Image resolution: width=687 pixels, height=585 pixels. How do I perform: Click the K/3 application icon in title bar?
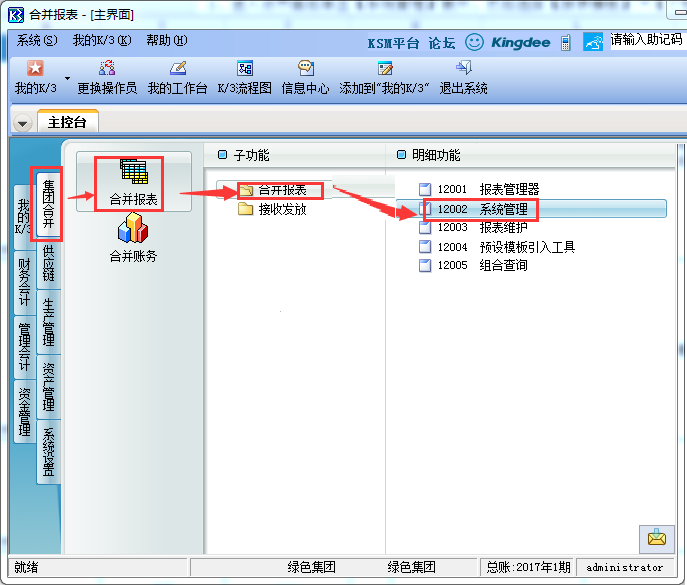click(16, 14)
